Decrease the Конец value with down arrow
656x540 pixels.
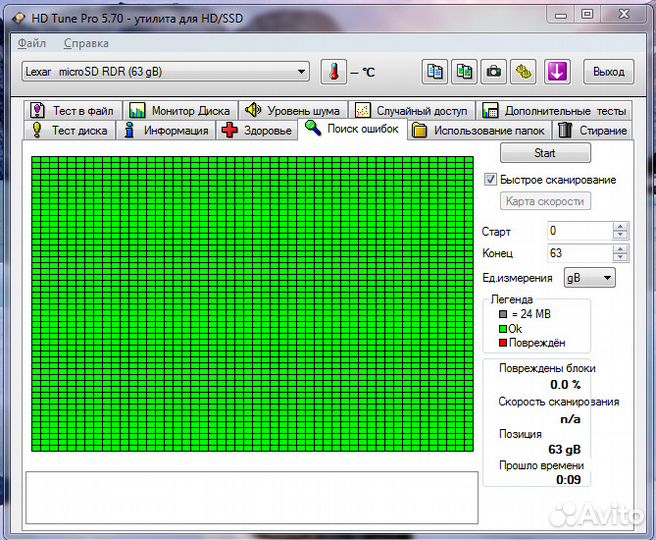(621, 258)
